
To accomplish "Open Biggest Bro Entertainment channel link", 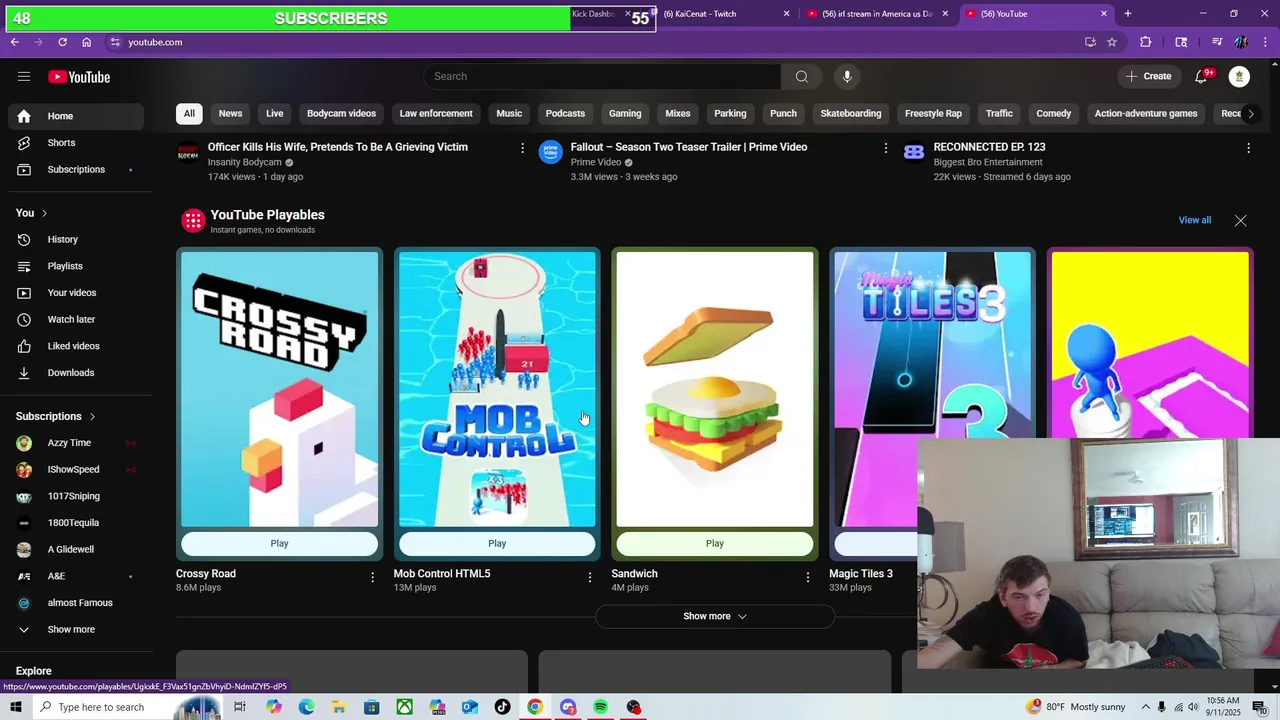I will point(986,162).
